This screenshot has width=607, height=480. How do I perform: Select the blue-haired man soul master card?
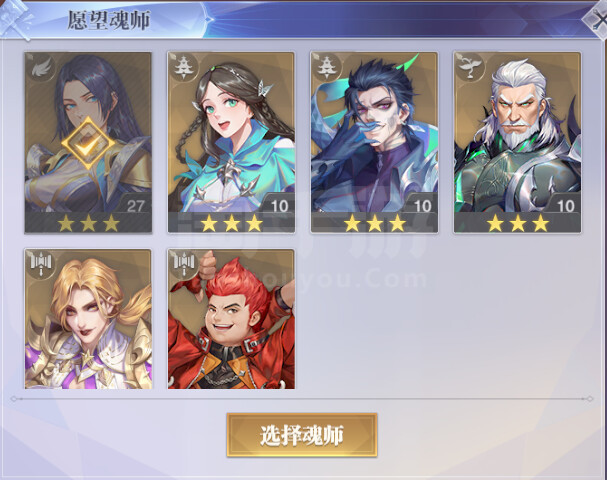tap(374, 142)
